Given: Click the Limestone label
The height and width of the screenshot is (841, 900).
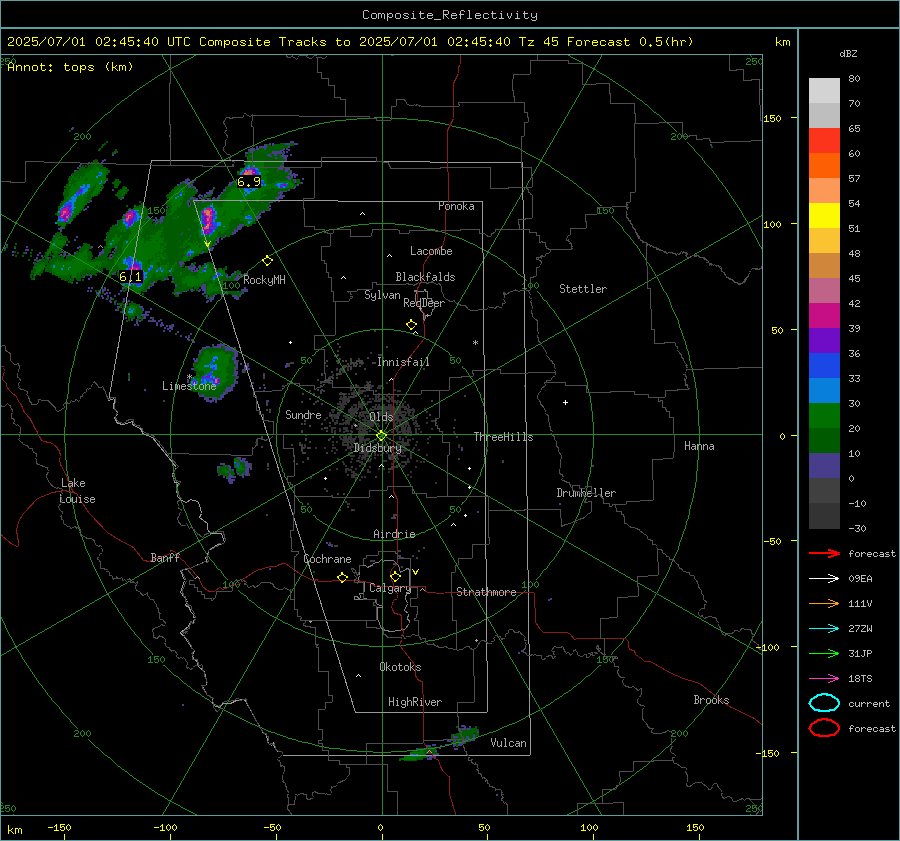Looking at the screenshot, I should [189, 386].
